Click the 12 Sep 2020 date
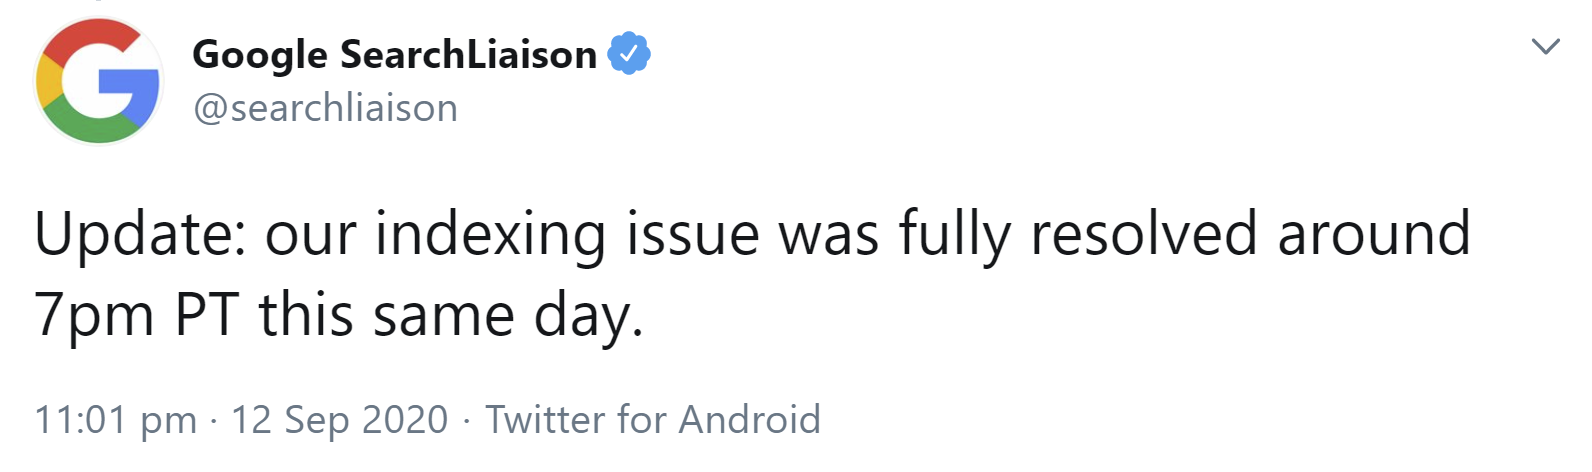 [x=339, y=420]
